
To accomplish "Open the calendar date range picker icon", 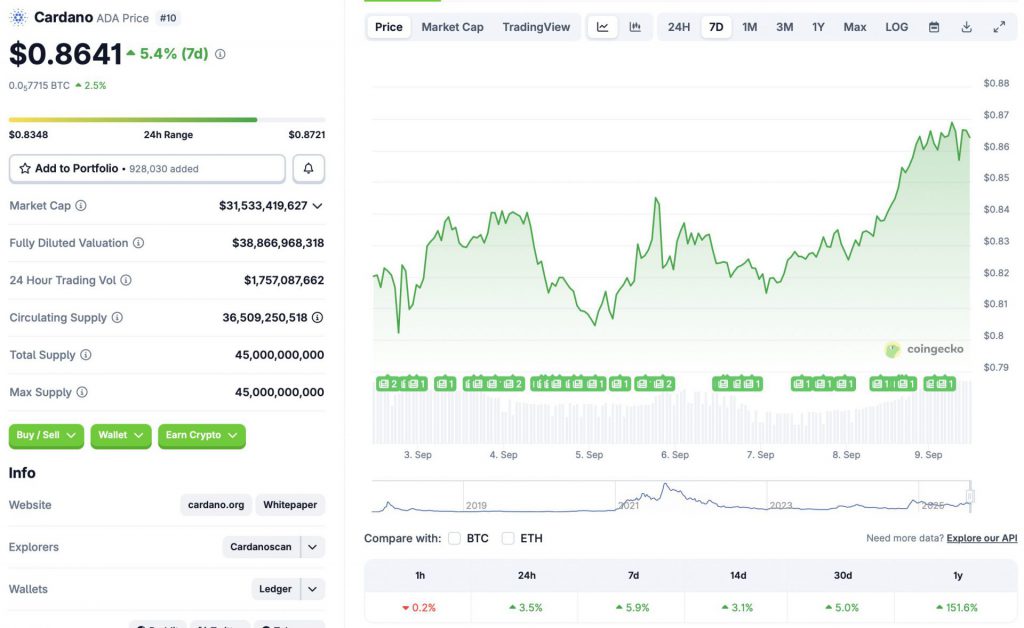I will pos(934,27).
